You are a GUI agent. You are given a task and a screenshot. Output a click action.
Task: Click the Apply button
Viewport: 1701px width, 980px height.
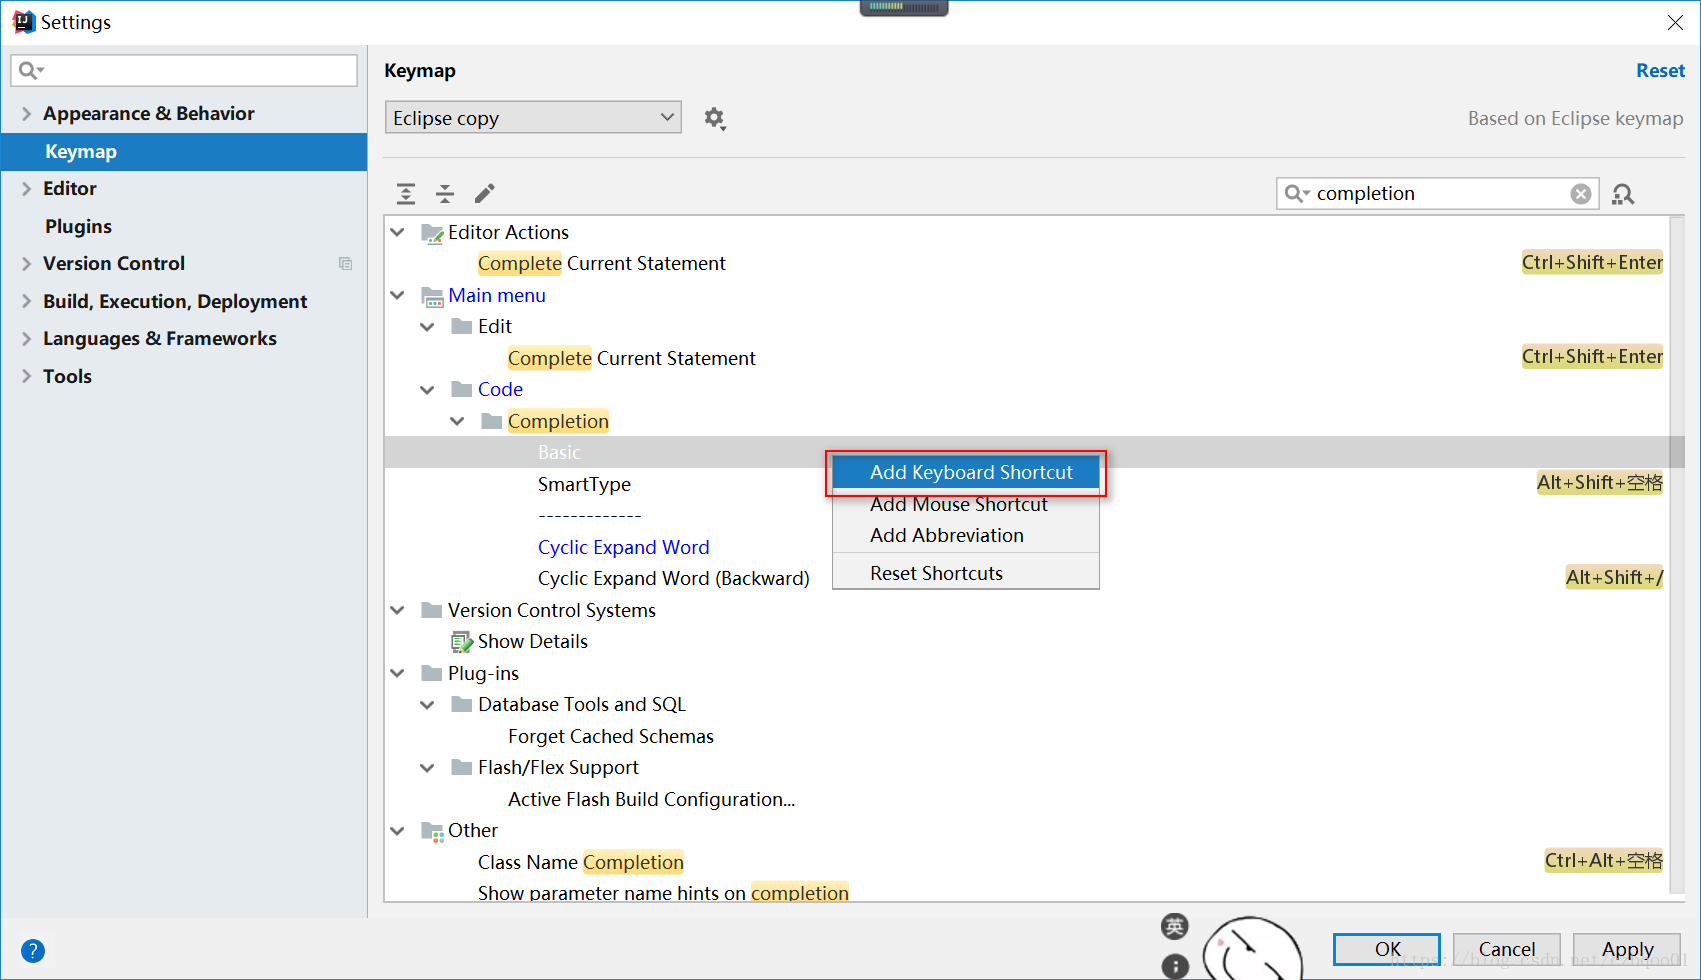tap(1627, 949)
